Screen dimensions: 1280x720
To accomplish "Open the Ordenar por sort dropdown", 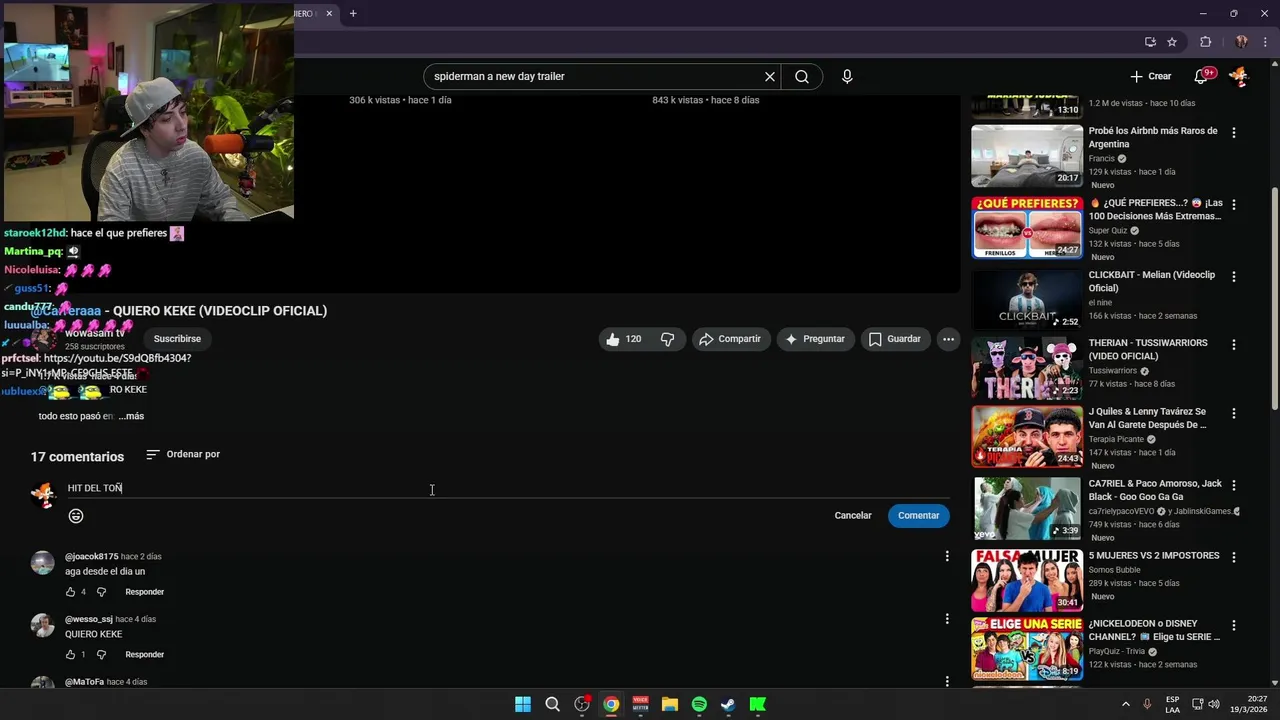I will (183, 454).
